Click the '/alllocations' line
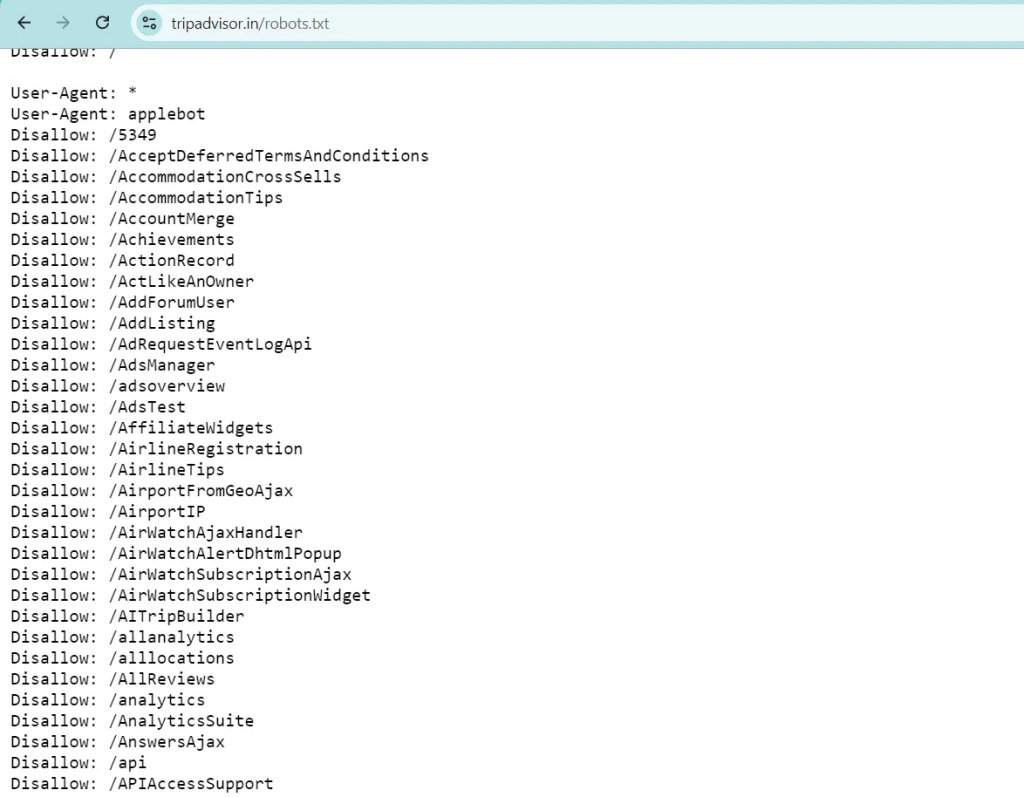Screen dimensions: 1024x797 (122, 657)
